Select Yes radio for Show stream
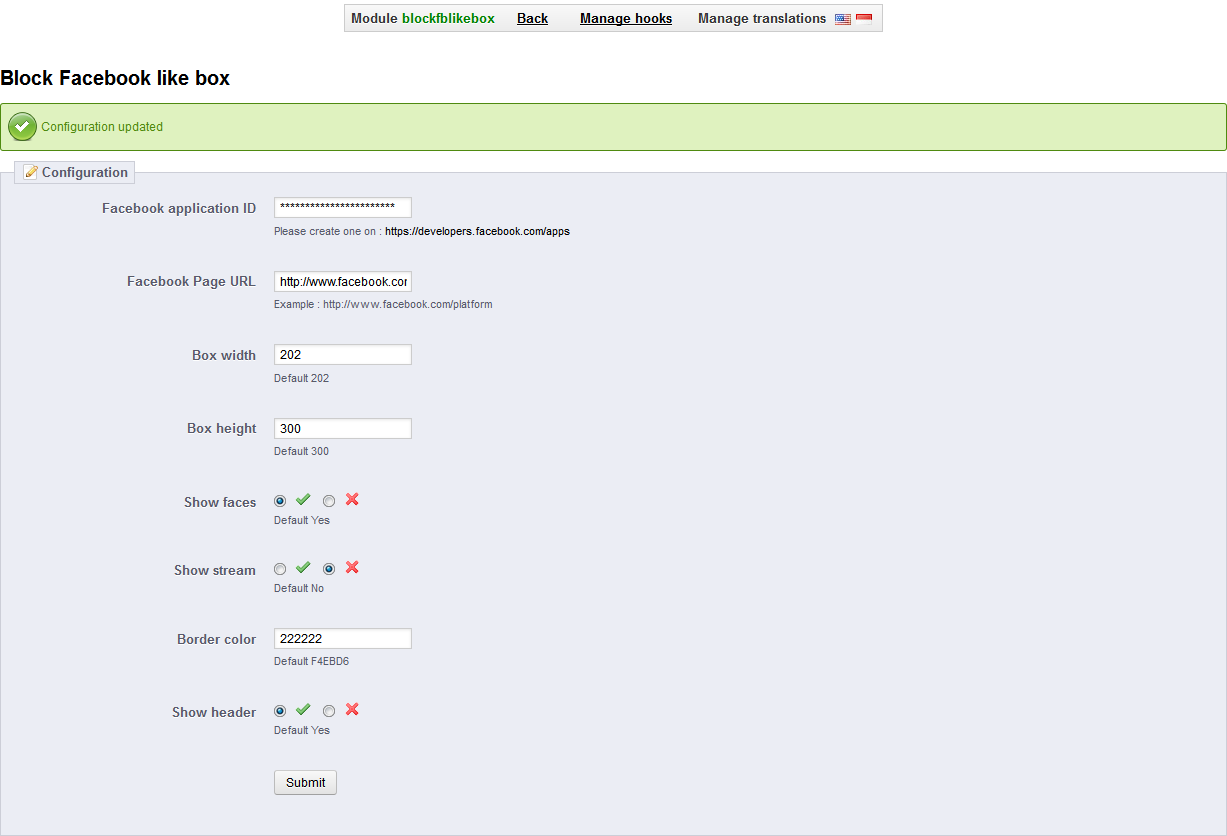Screen dimensions: 1227x836 (x=280, y=569)
